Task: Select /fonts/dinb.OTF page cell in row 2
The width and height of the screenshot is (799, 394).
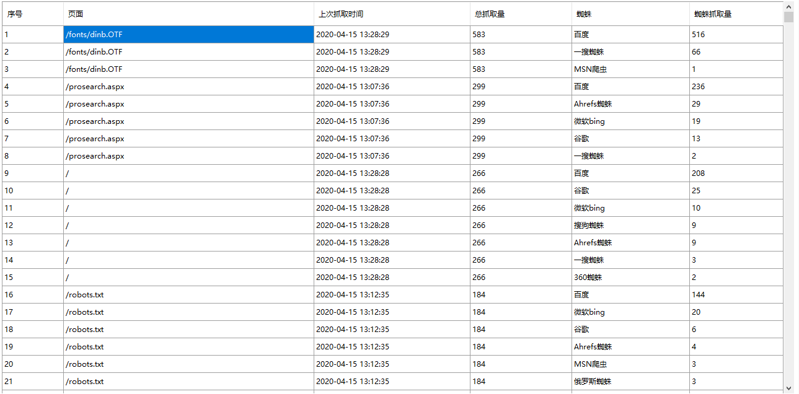Action: click(x=189, y=52)
